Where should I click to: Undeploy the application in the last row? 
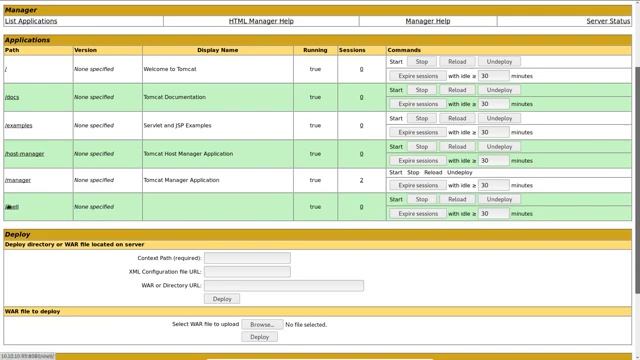click(x=499, y=199)
